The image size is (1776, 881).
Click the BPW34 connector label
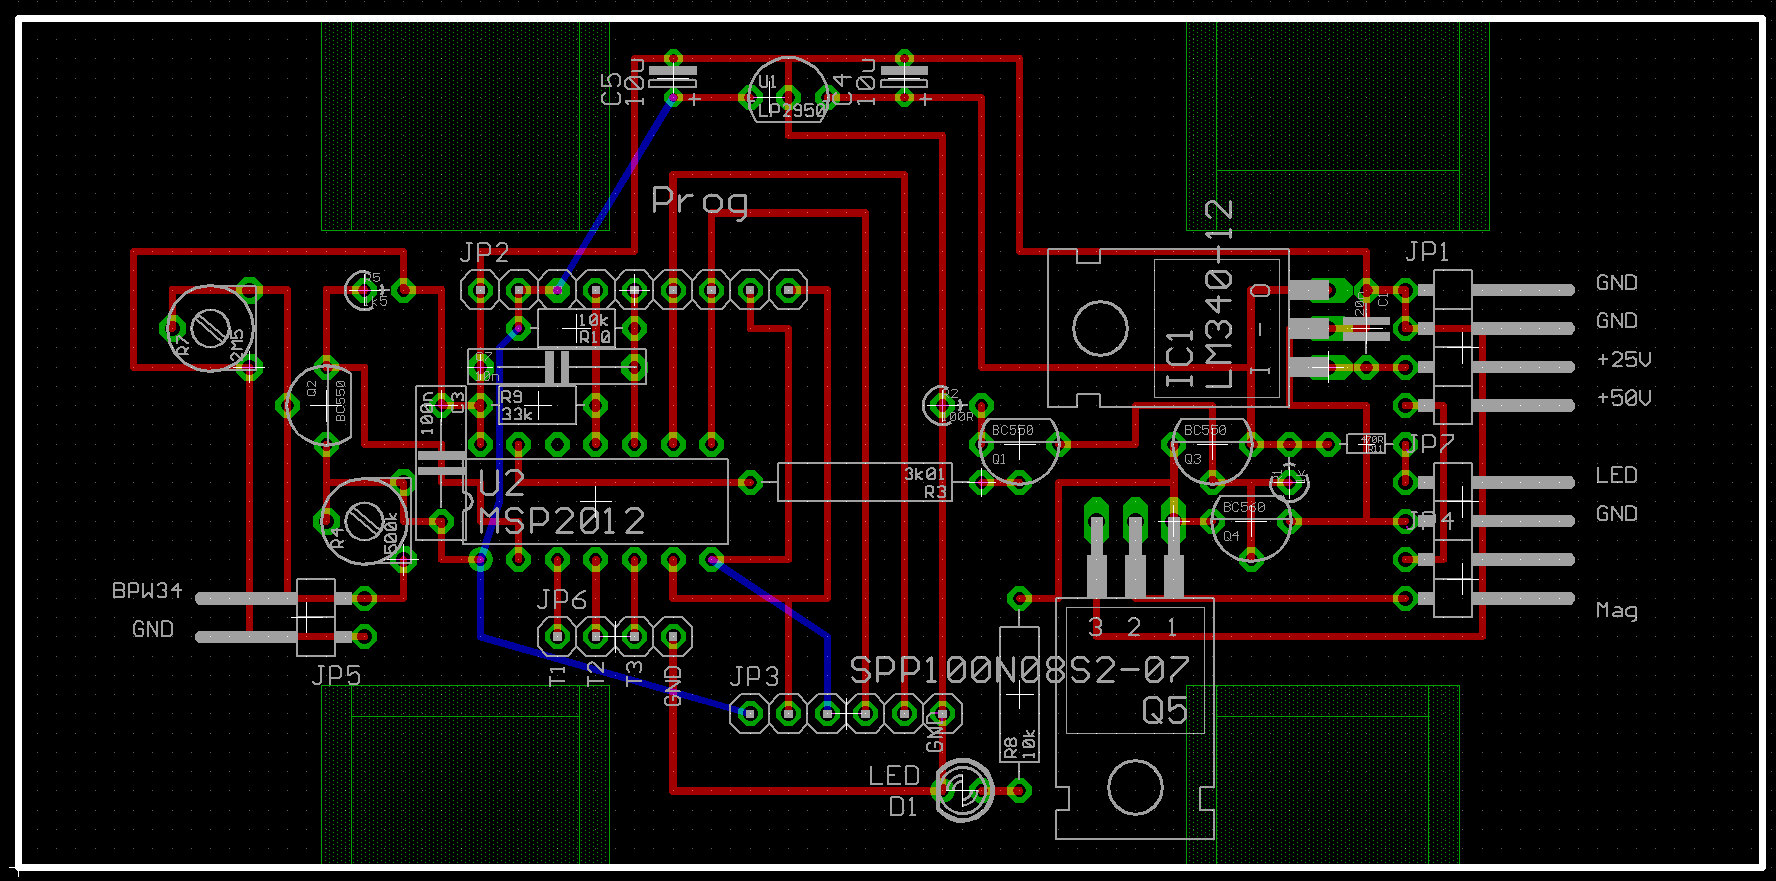[x=147, y=591]
